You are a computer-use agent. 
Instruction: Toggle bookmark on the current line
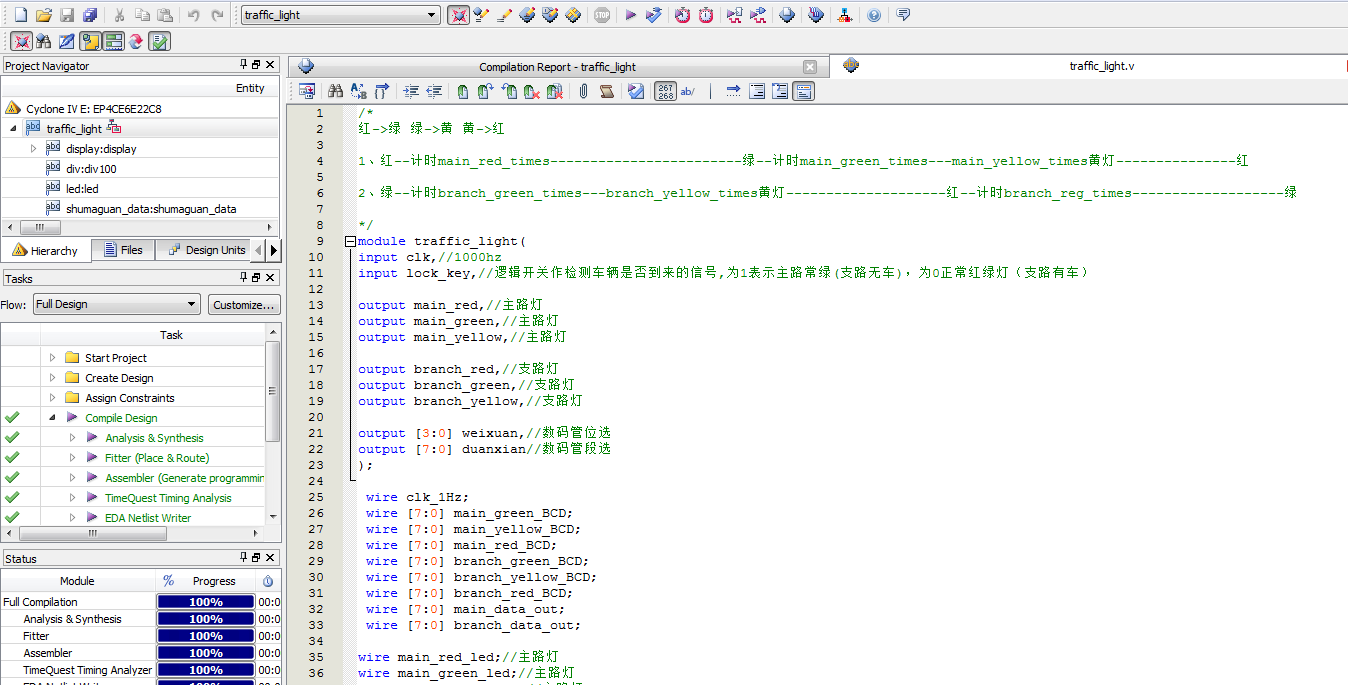(x=463, y=91)
